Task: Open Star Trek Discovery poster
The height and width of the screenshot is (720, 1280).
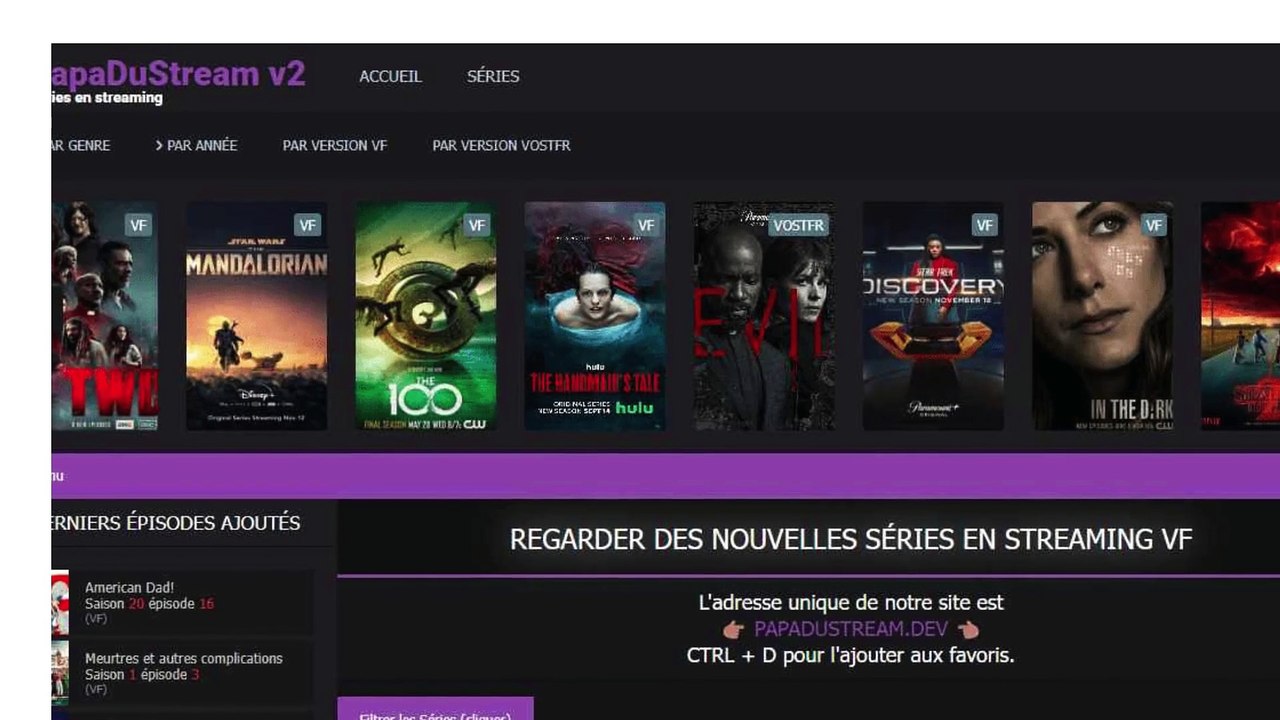Action: pyautogui.click(x=932, y=316)
